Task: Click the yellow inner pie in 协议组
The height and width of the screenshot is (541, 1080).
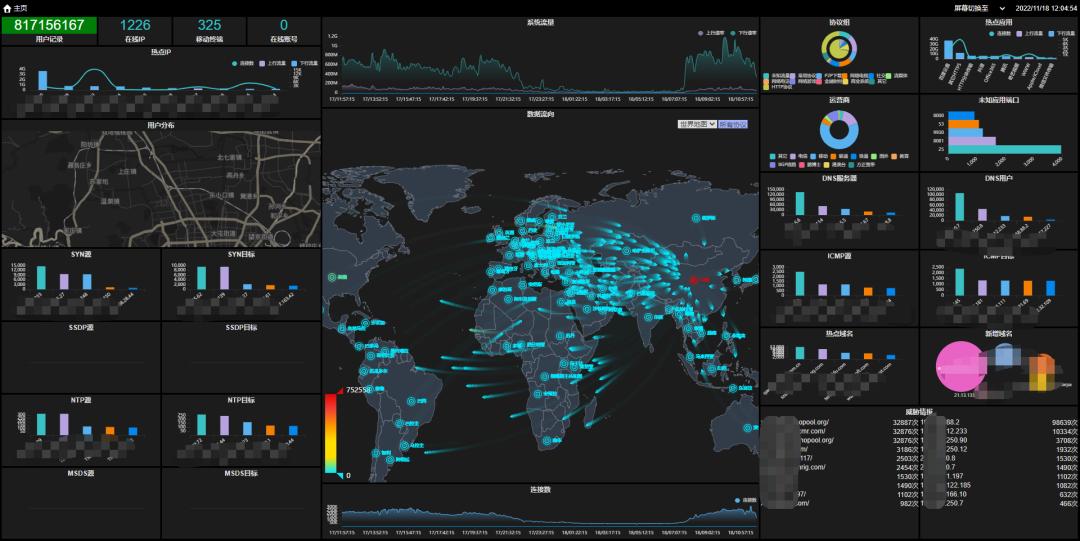Action: 839,50
